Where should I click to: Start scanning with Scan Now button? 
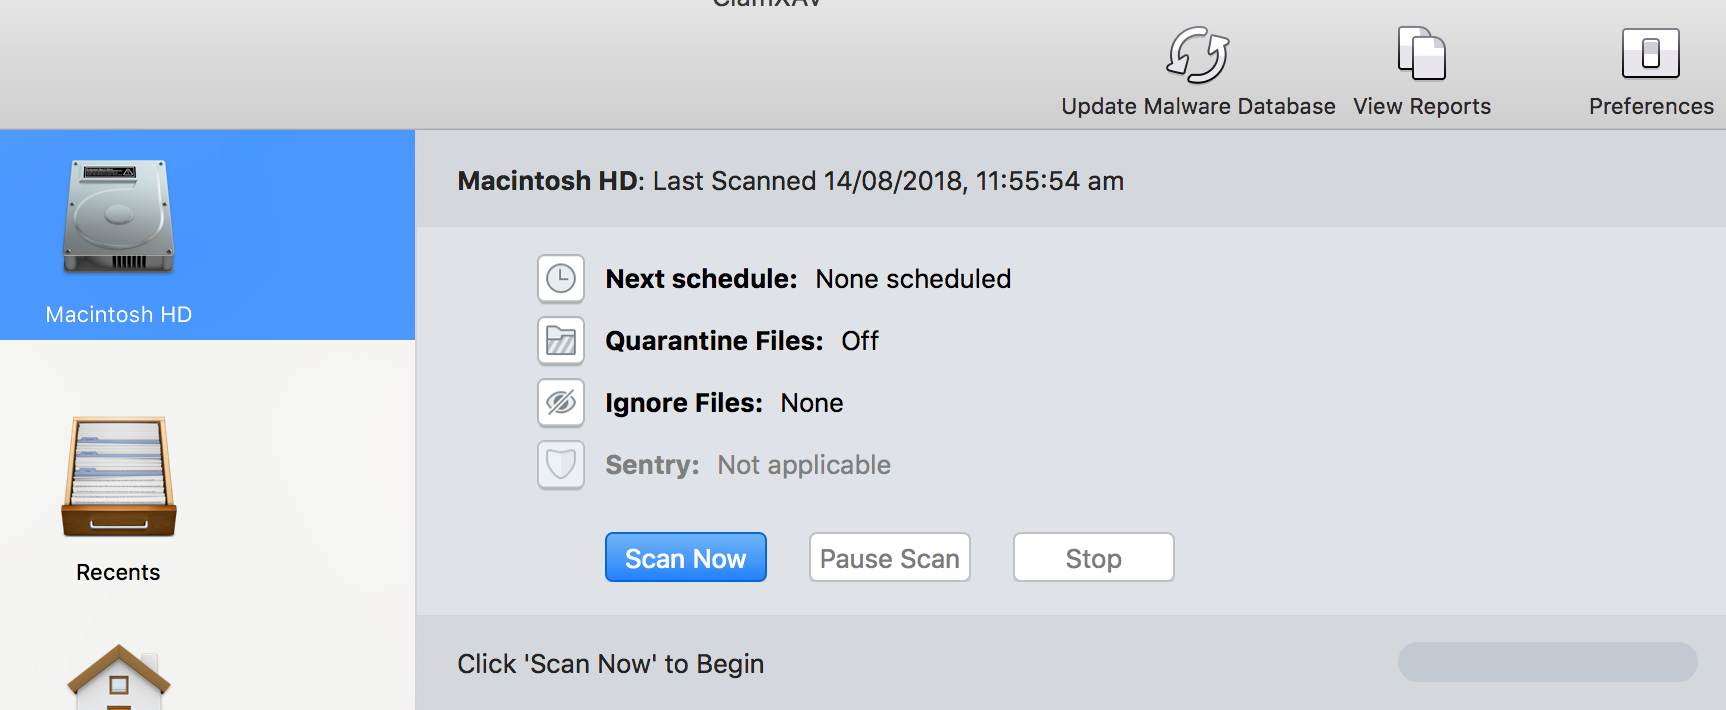click(x=685, y=558)
